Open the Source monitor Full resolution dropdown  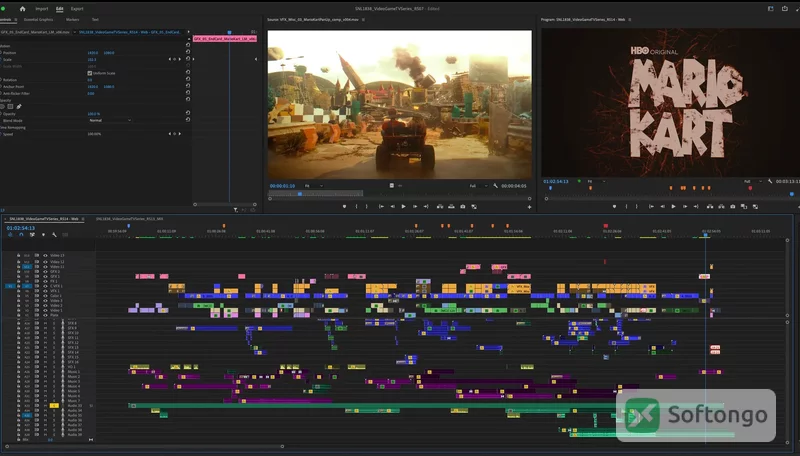(x=479, y=186)
